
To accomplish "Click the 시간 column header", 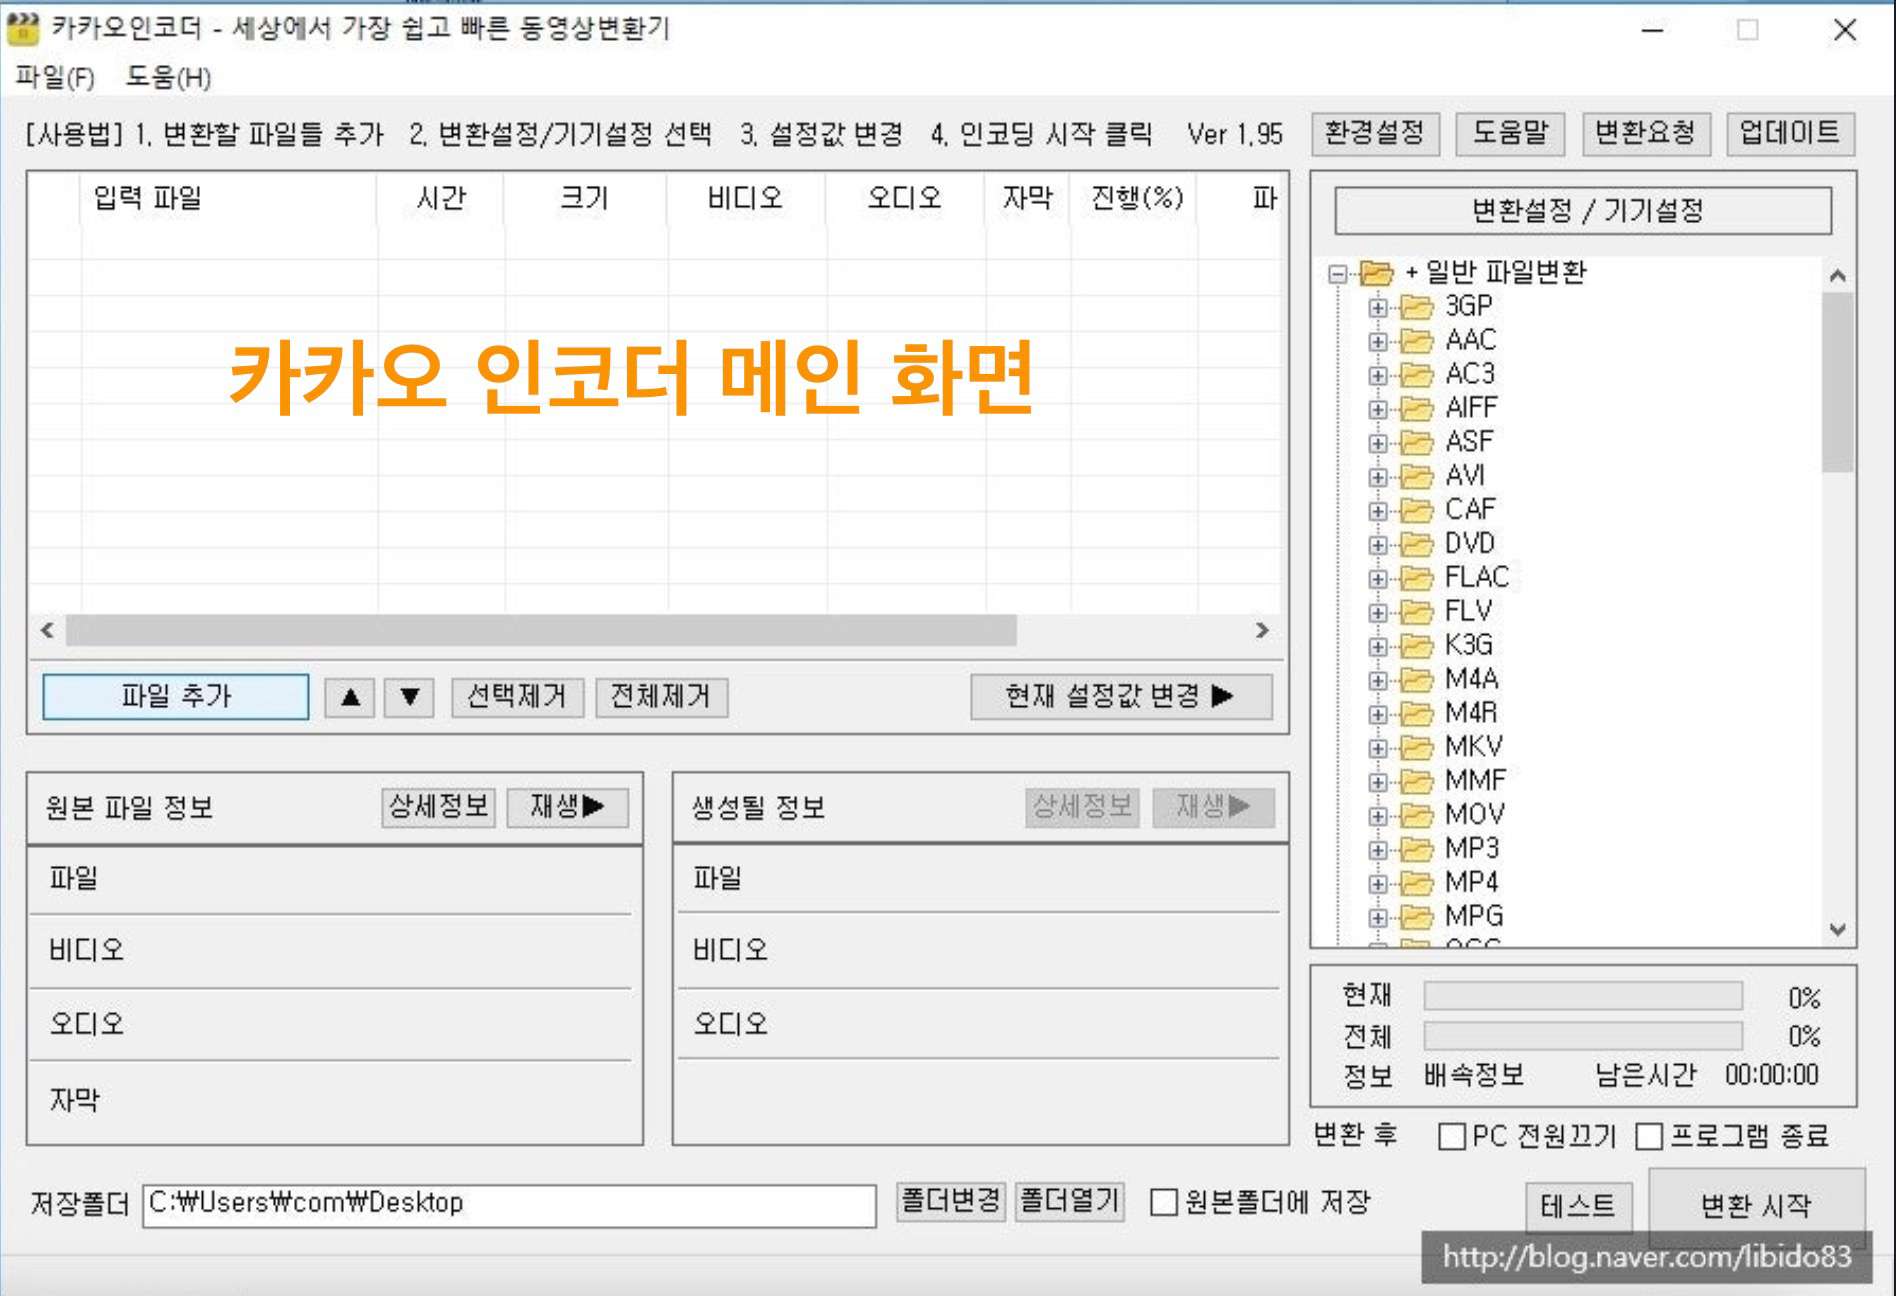I will (x=441, y=198).
